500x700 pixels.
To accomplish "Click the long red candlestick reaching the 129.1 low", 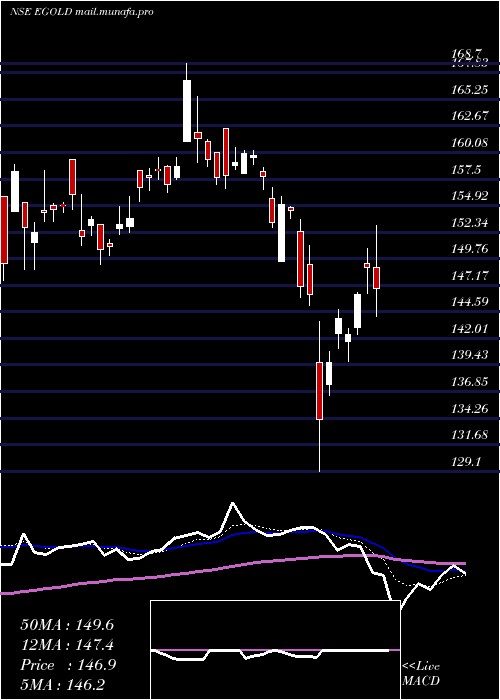I will [320, 391].
